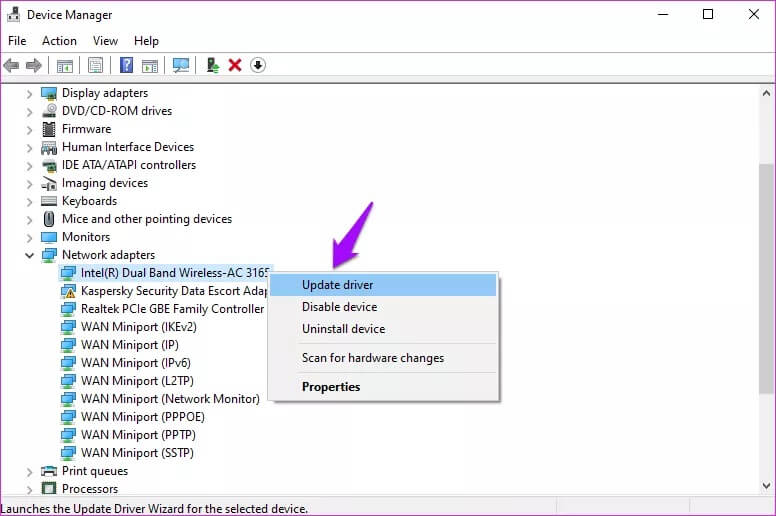This screenshot has height=516, width=776.
Task: Maximize the Device Manager window
Action: [708, 14]
